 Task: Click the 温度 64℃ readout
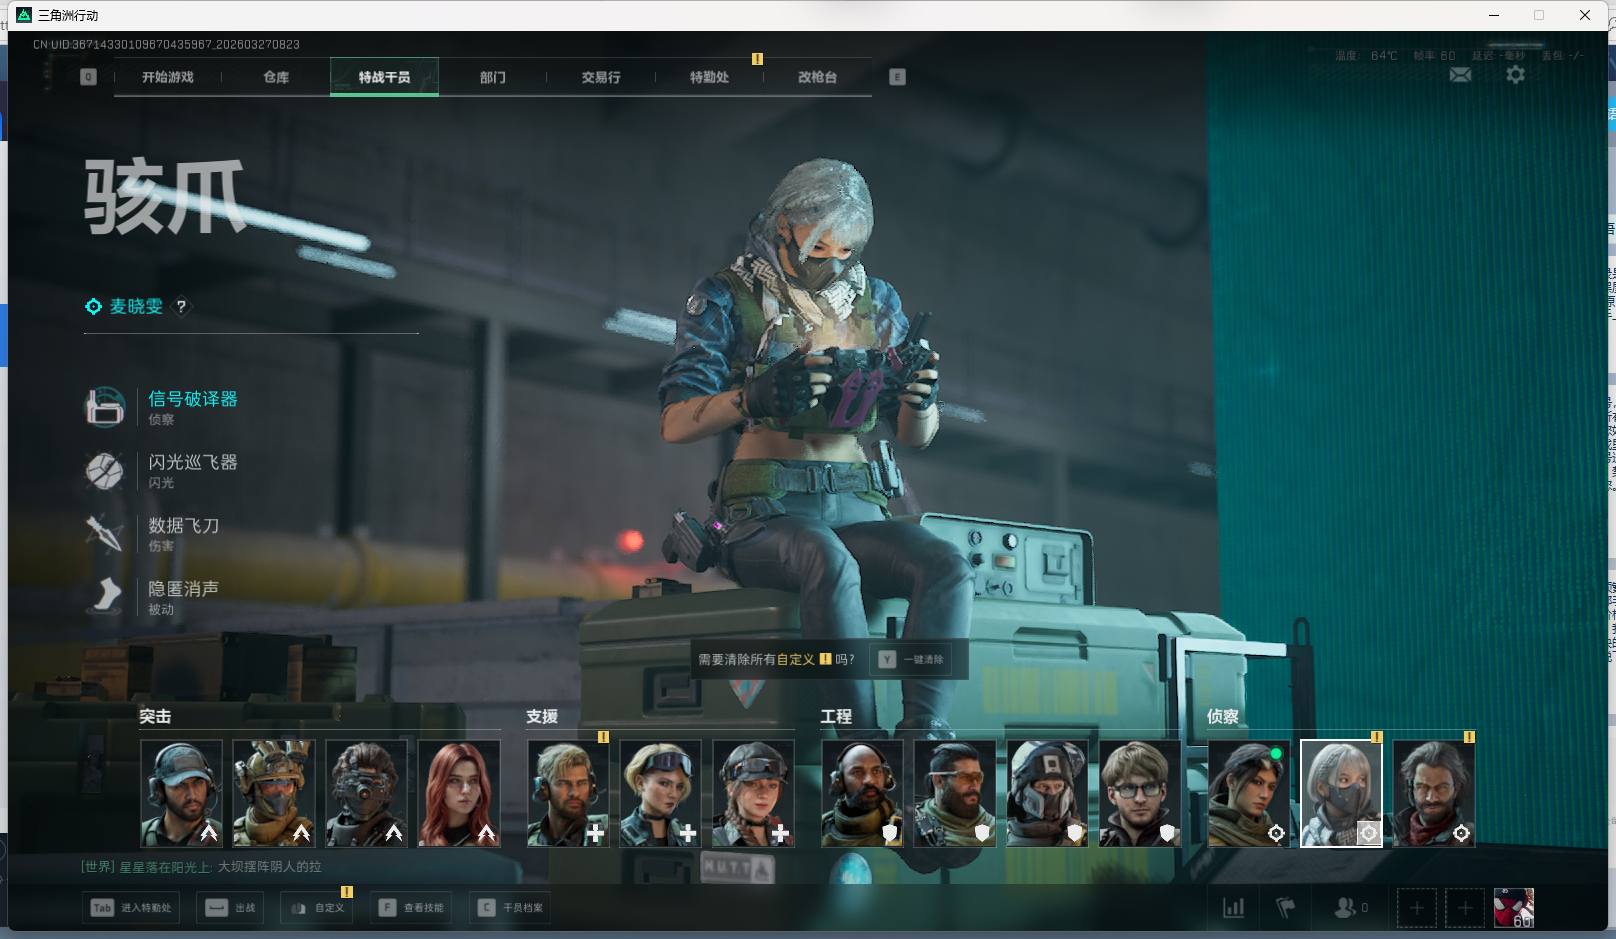pos(1366,56)
